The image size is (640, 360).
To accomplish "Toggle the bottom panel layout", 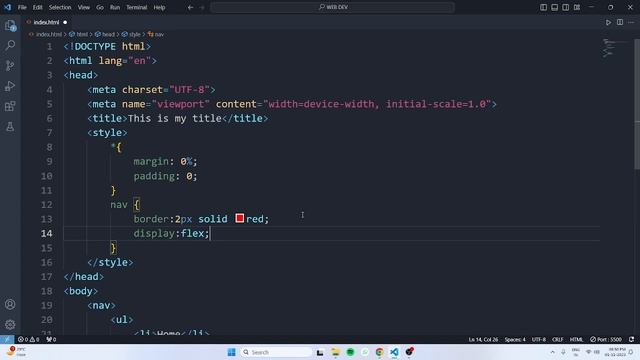I will tap(554, 7).
